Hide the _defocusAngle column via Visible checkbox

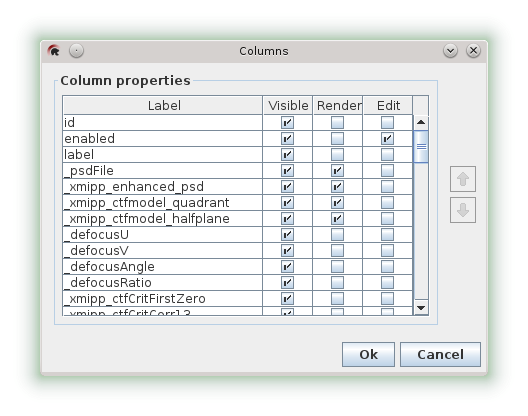[287, 266]
